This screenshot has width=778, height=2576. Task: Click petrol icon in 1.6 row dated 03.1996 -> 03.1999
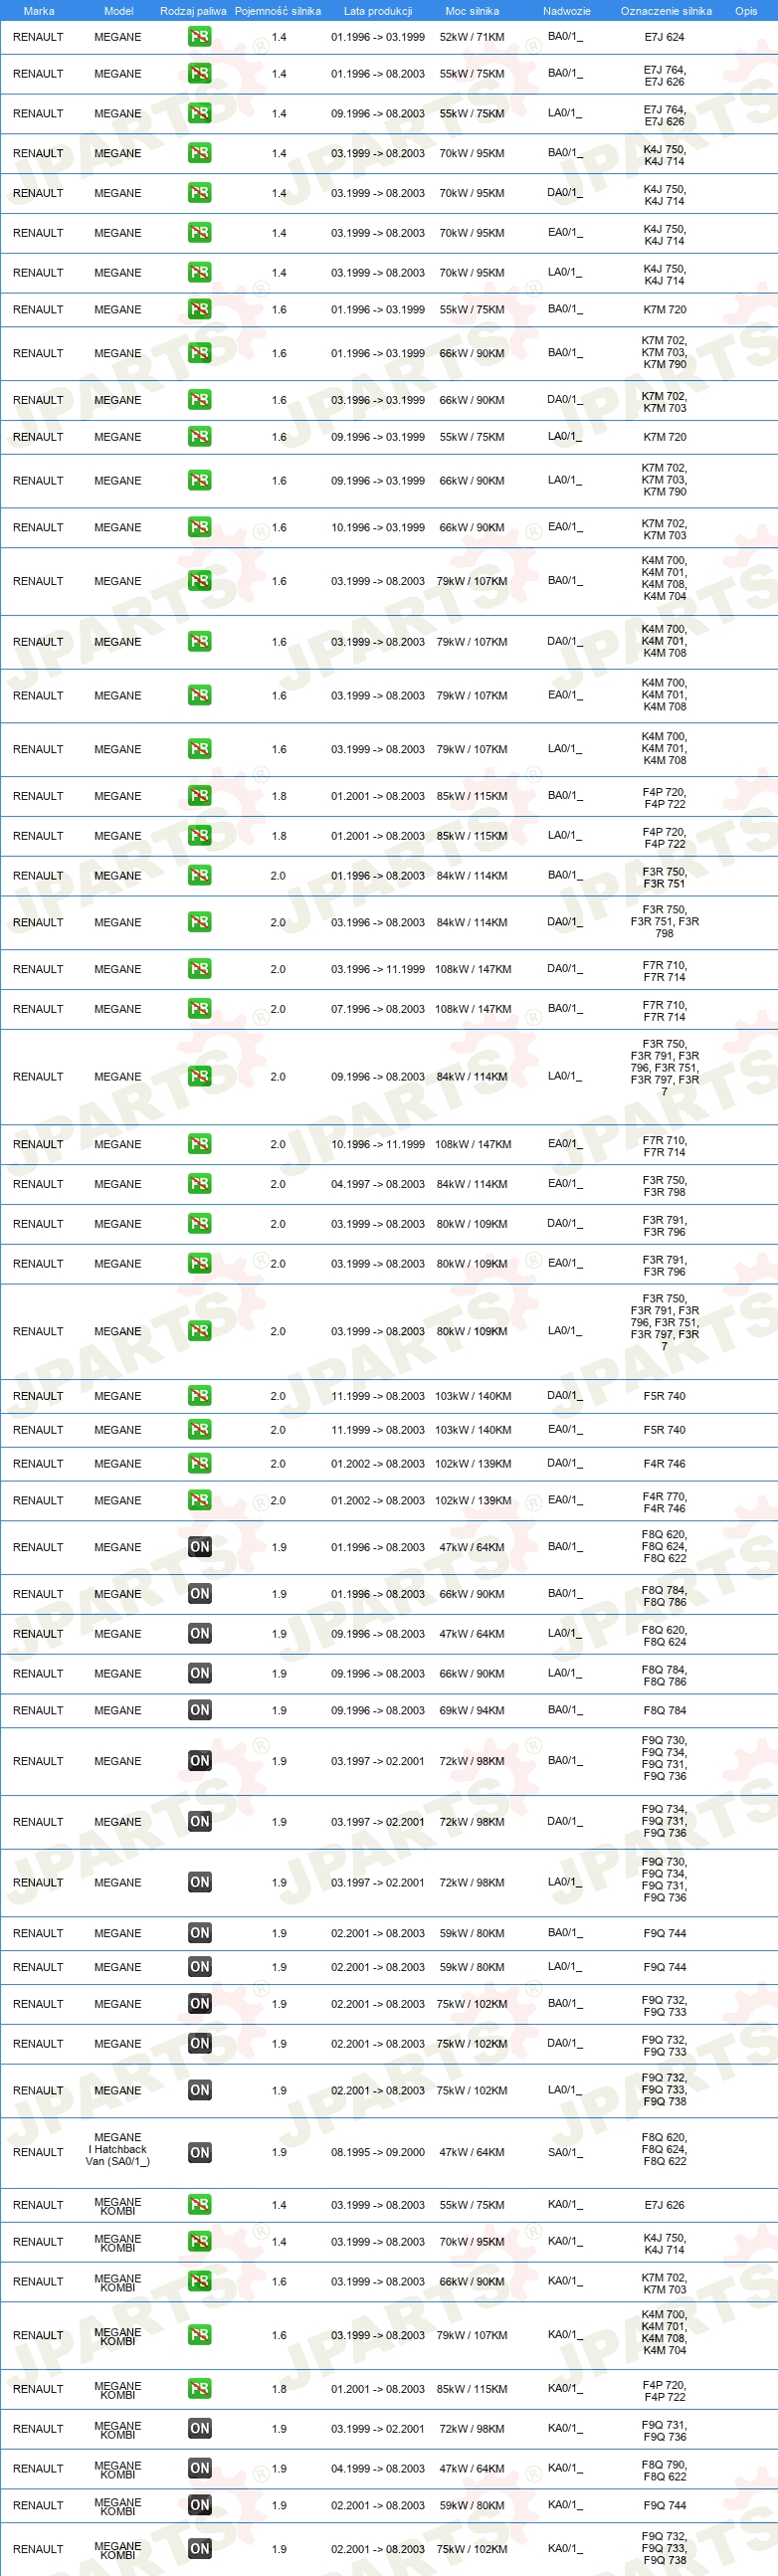[x=199, y=400]
